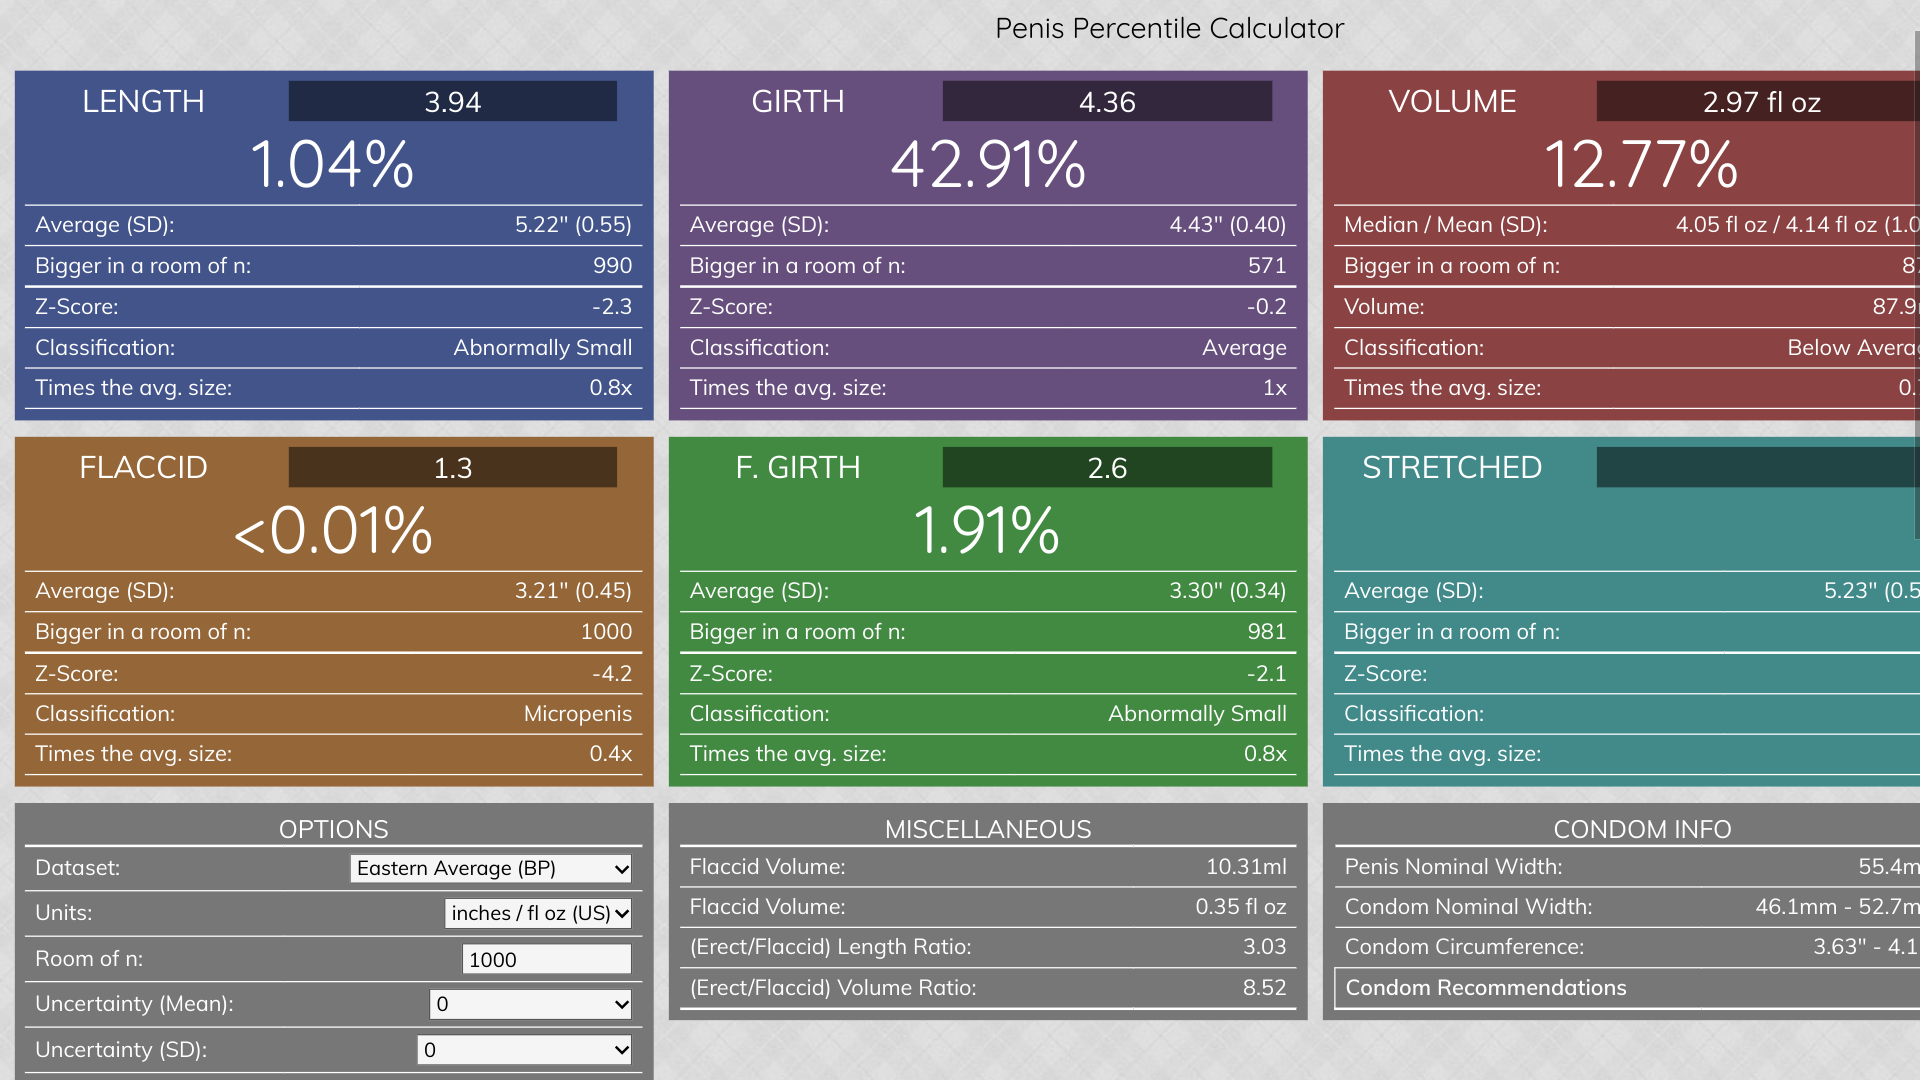Image resolution: width=1920 pixels, height=1080 pixels.
Task: Click the Micropenis classification value
Action: point(578,714)
